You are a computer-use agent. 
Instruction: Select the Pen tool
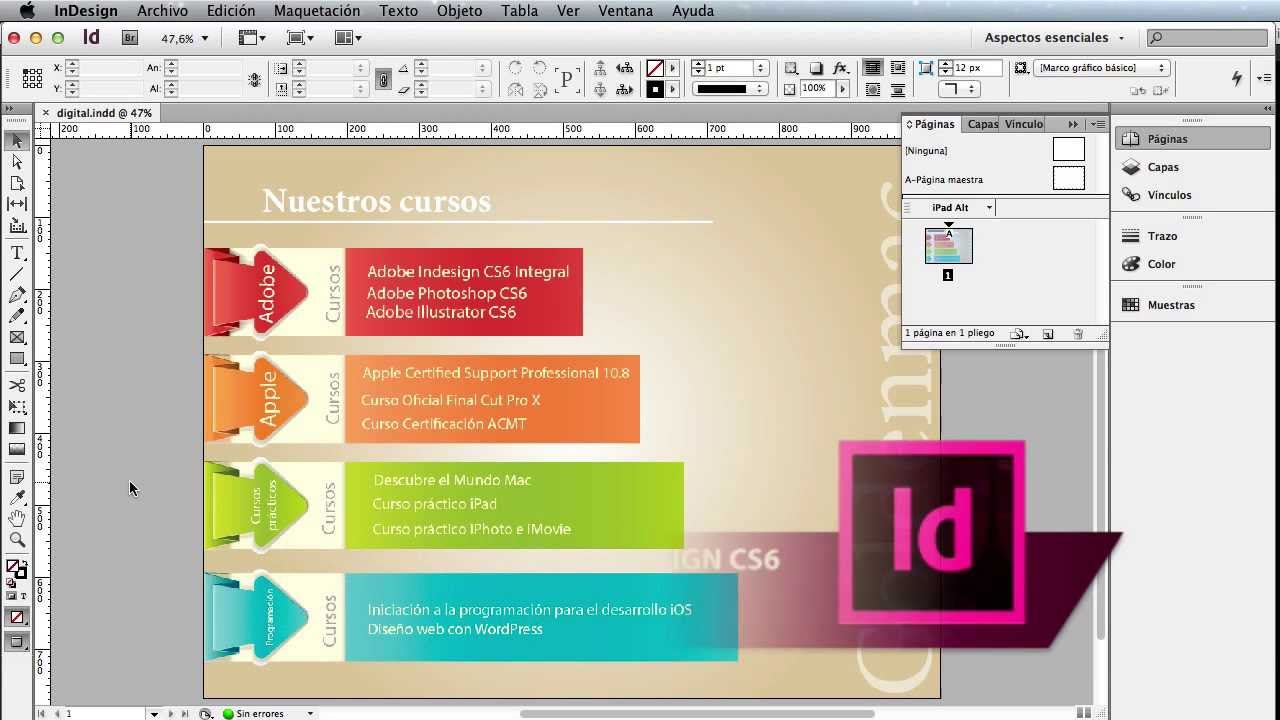pyautogui.click(x=17, y=295)
